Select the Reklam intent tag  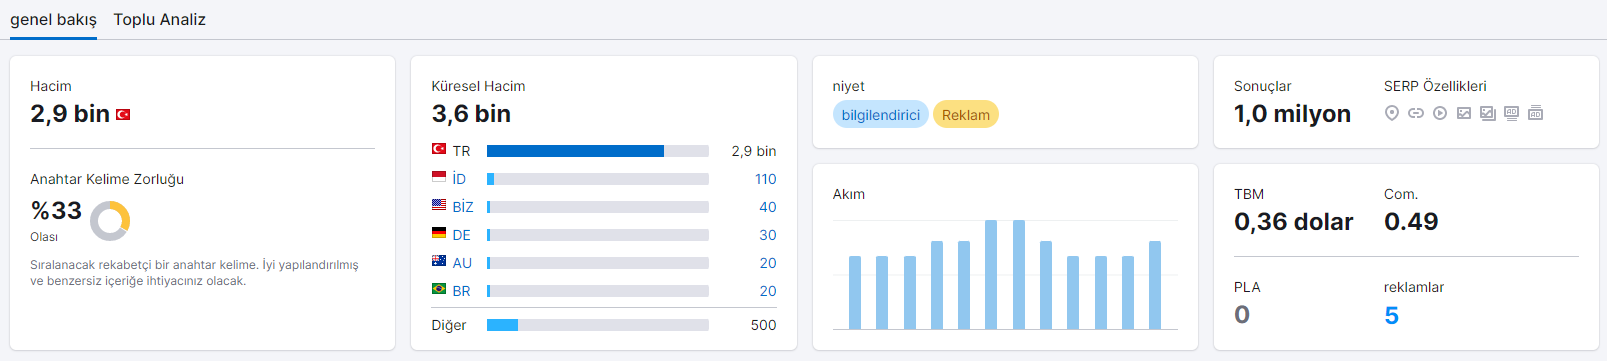(966, 115)
